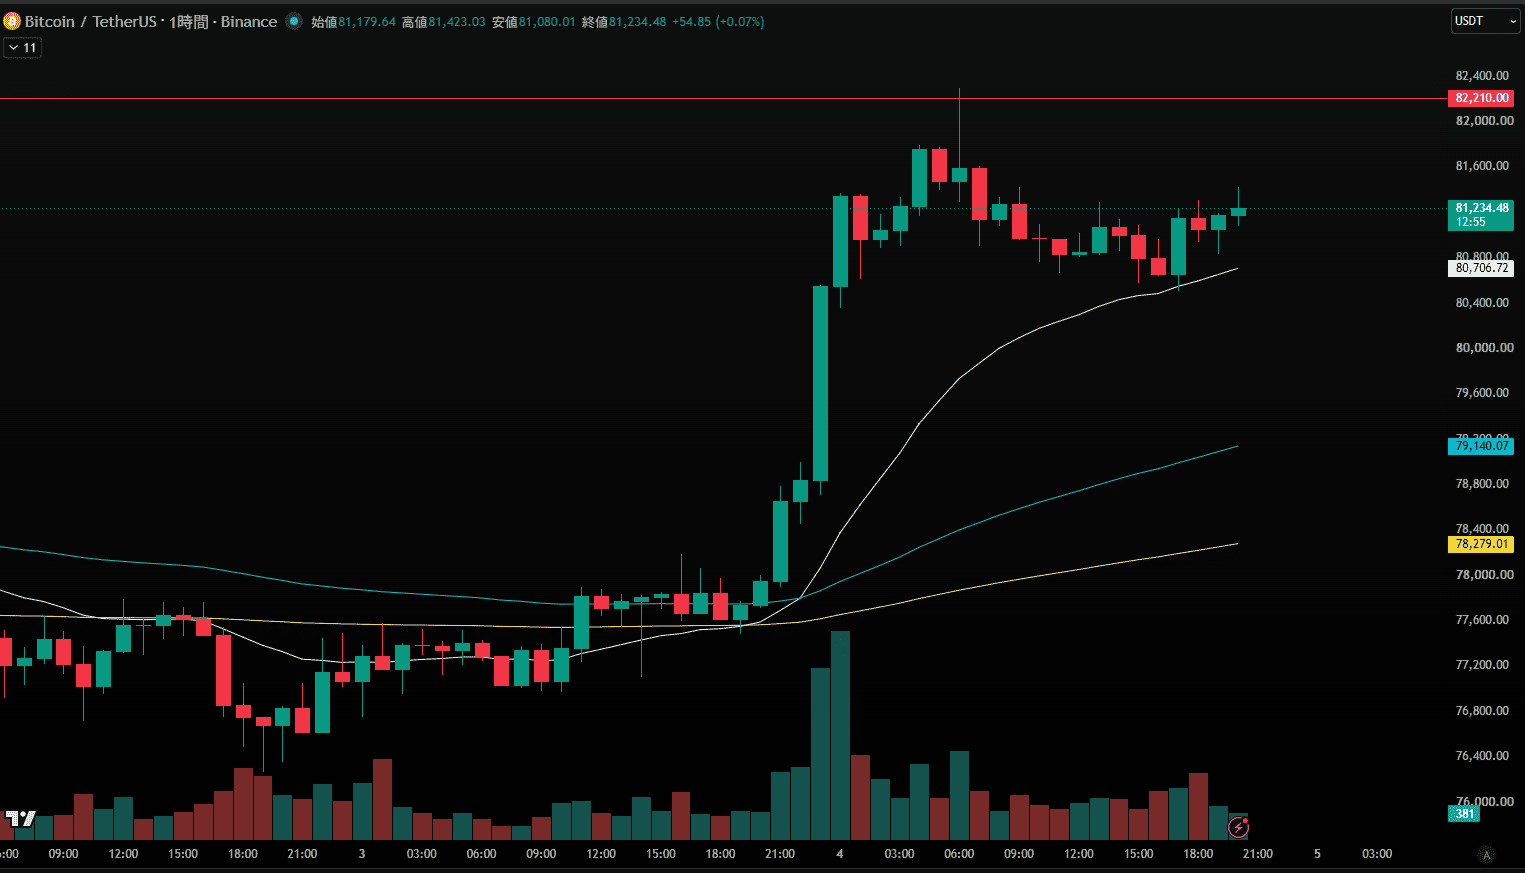Click the tallest green volume bar
The width and height of the screenshot is (1525, 873).
pos(840,735)
